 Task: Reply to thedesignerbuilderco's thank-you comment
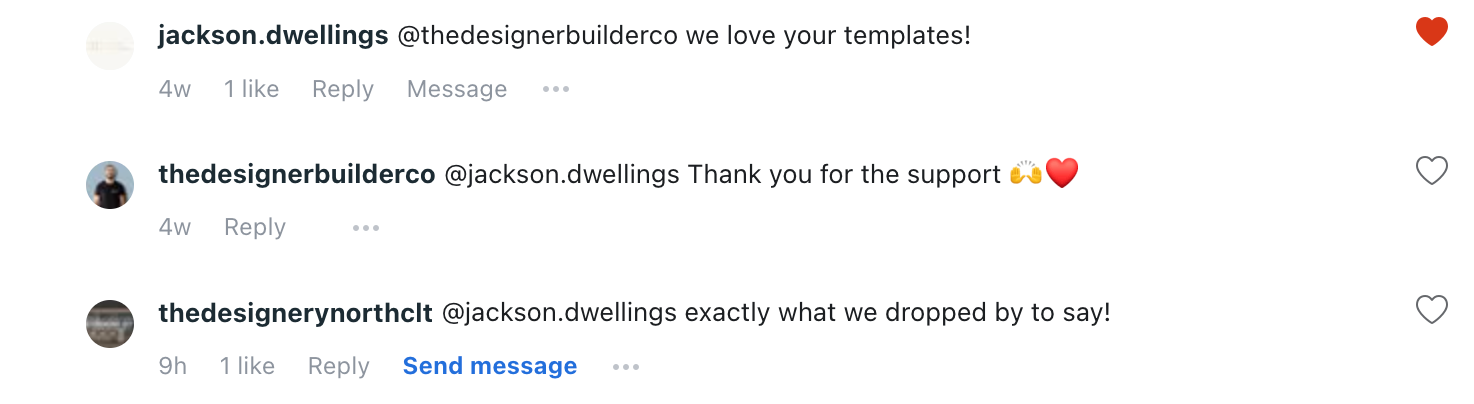[x=255, y=228]
